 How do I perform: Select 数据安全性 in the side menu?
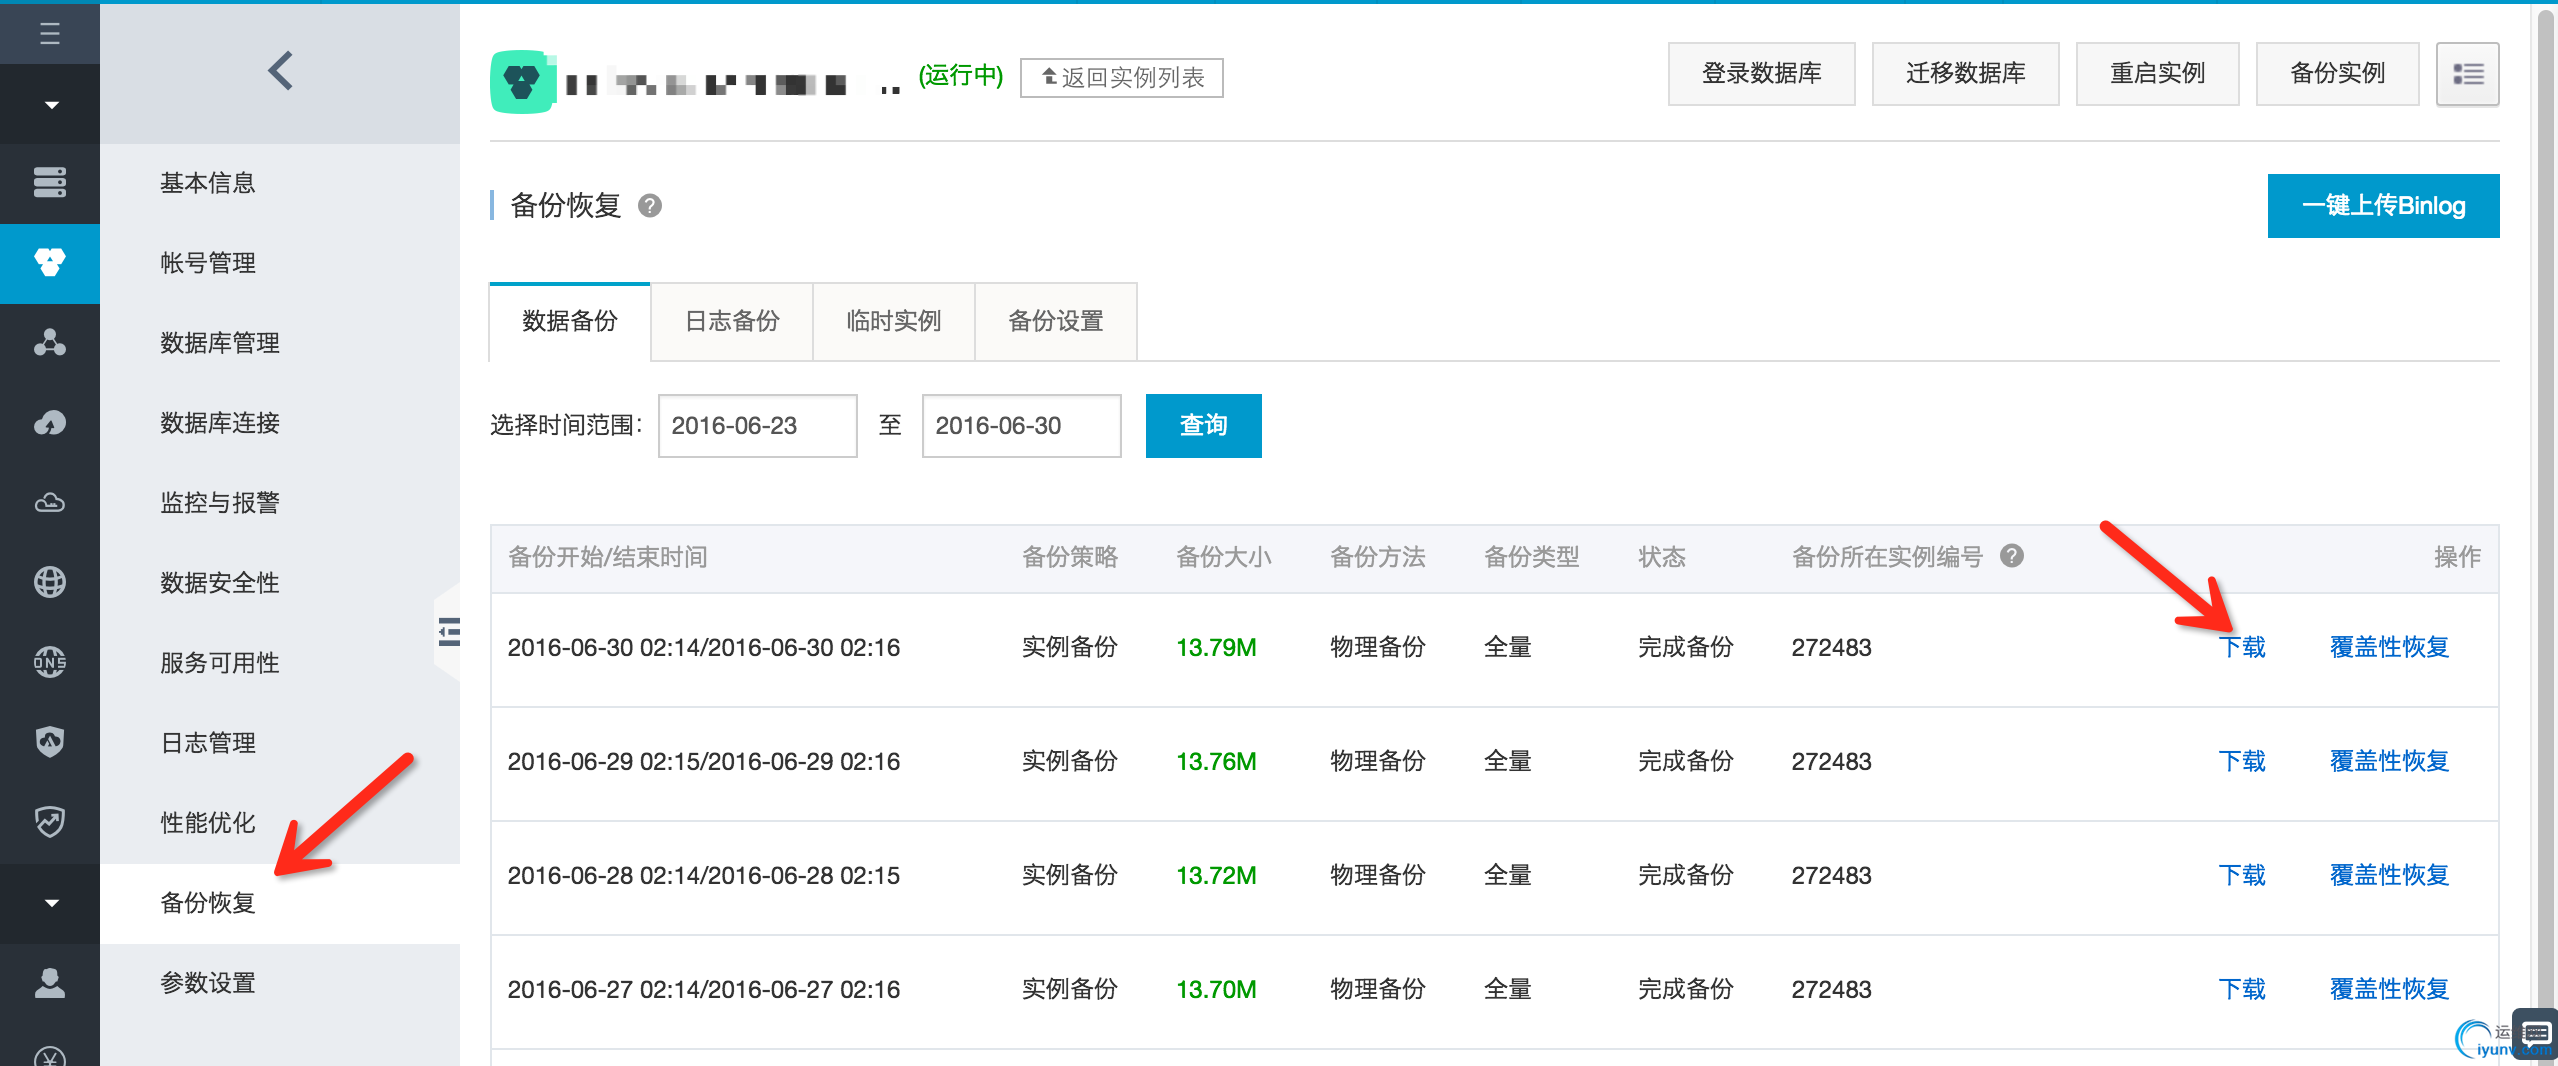[220, 583]
